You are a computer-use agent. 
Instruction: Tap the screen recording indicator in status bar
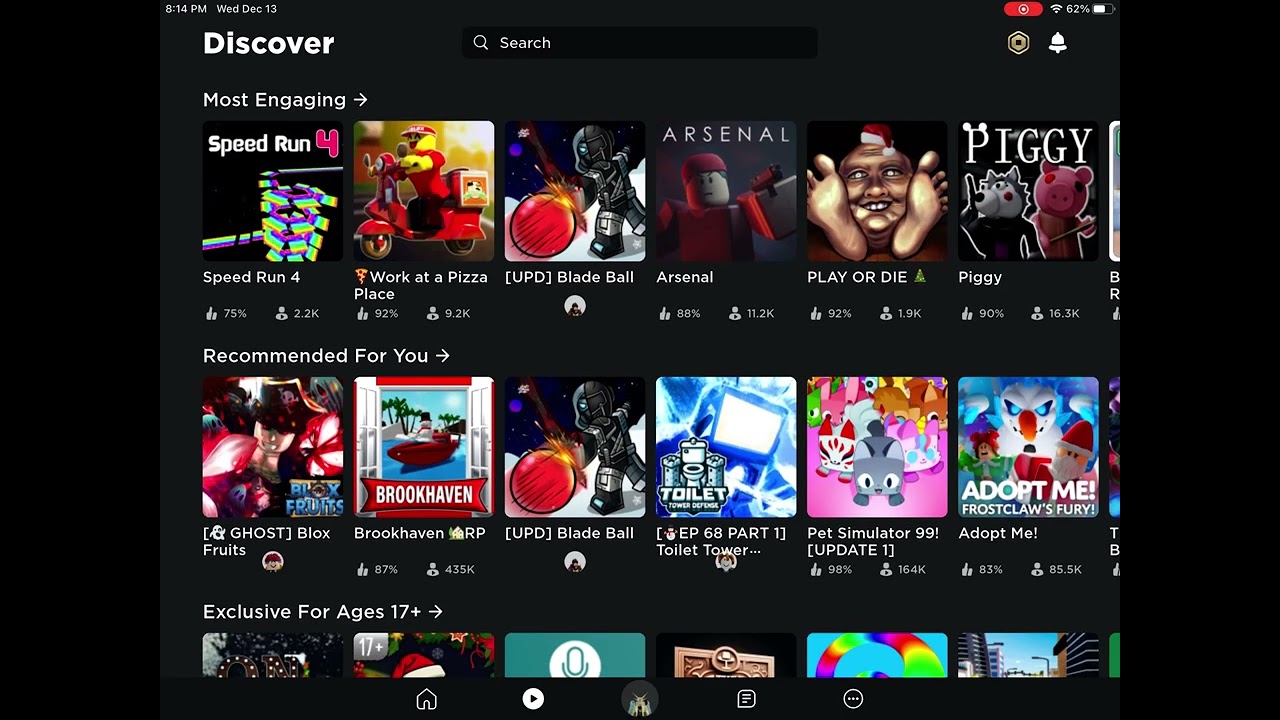click(x=1023, y=9)
